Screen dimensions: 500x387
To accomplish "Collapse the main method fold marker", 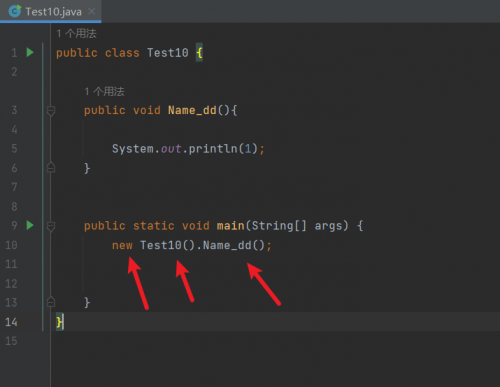I will pos(51,226).
